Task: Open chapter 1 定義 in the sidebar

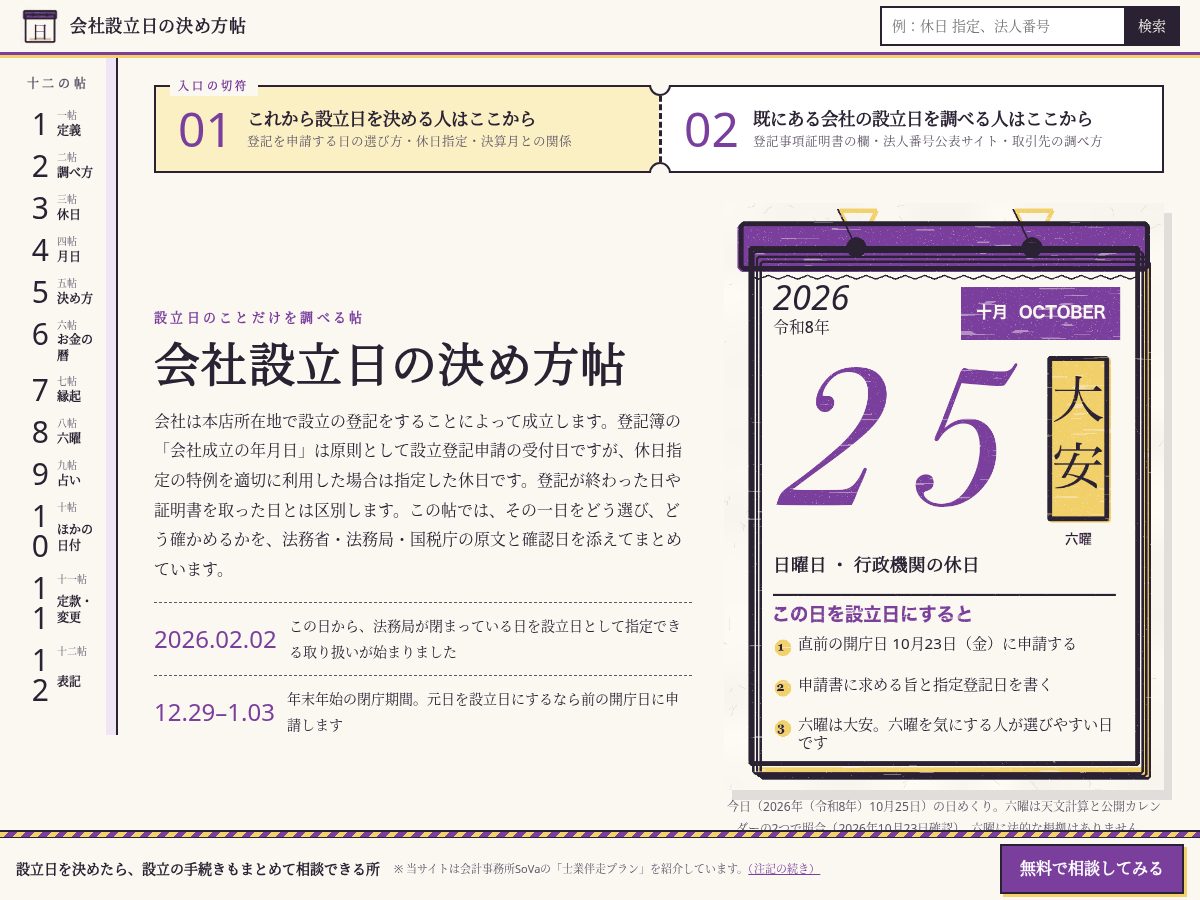Action: pos(62,123)
